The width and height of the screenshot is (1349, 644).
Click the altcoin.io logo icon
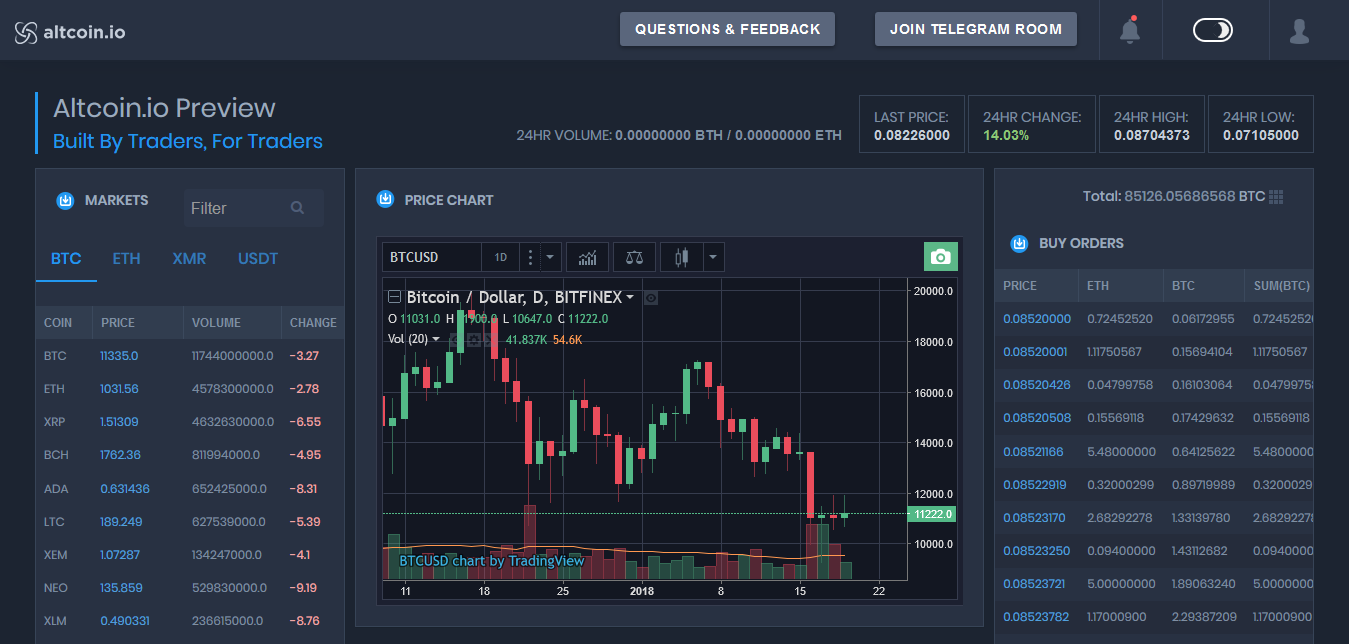pos(26,32)
